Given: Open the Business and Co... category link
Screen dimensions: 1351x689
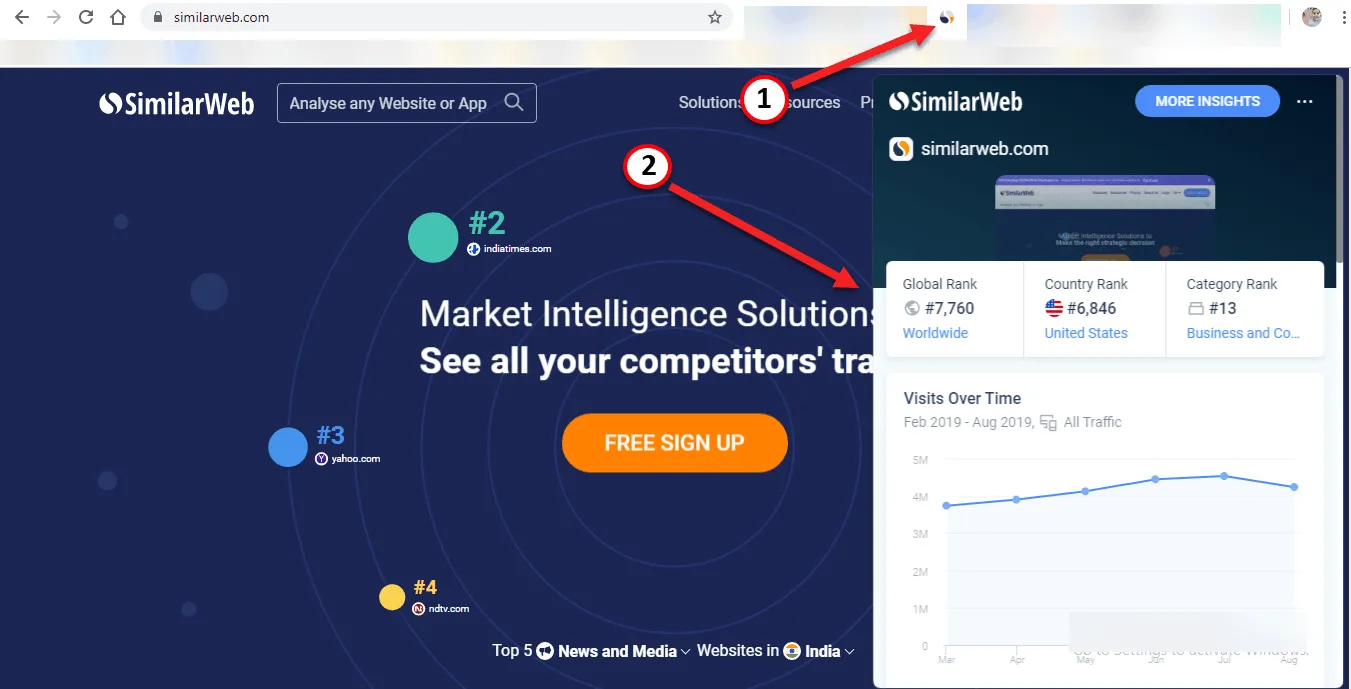Looking at the screenshot, I should click(x=1243, y=333).
